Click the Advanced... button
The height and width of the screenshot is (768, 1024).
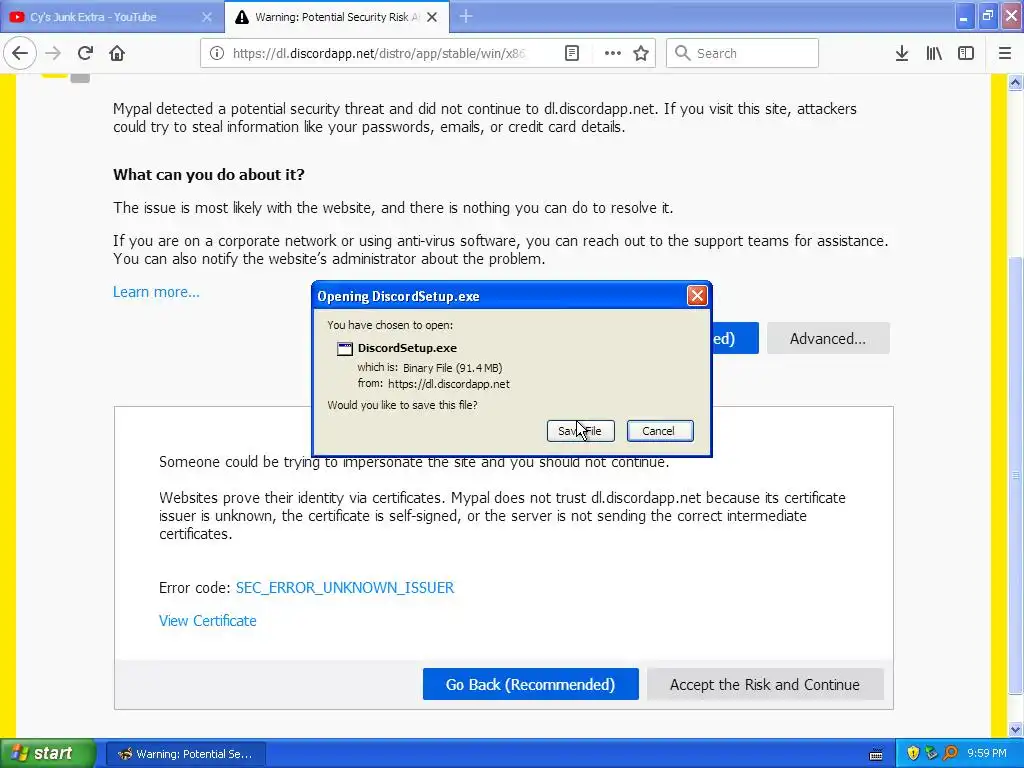828,338
